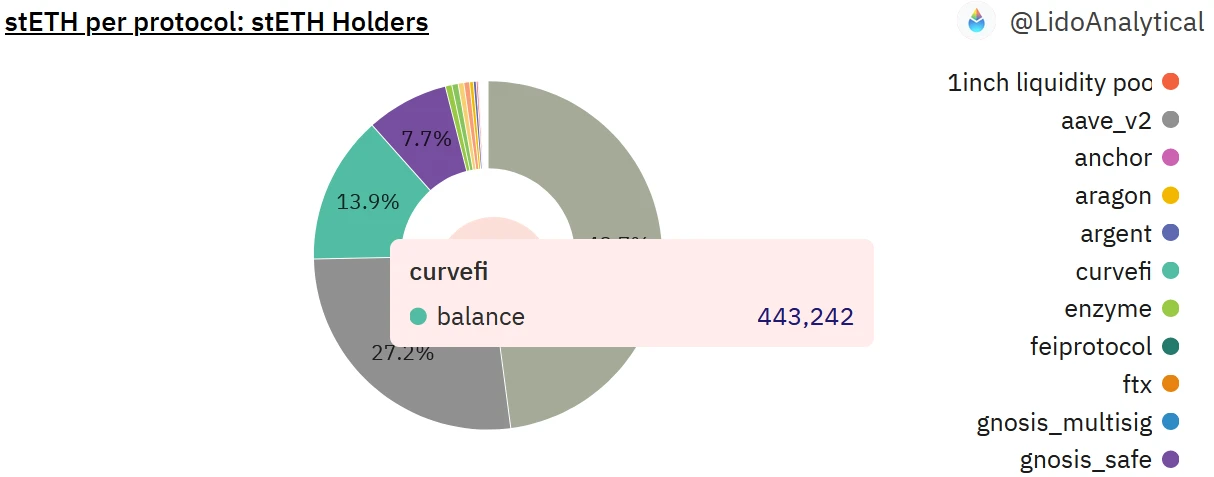Viewport: 1214px width, 477px height.
Task: Open the @LidoAnalytical author link
Action: point(1106,22)
